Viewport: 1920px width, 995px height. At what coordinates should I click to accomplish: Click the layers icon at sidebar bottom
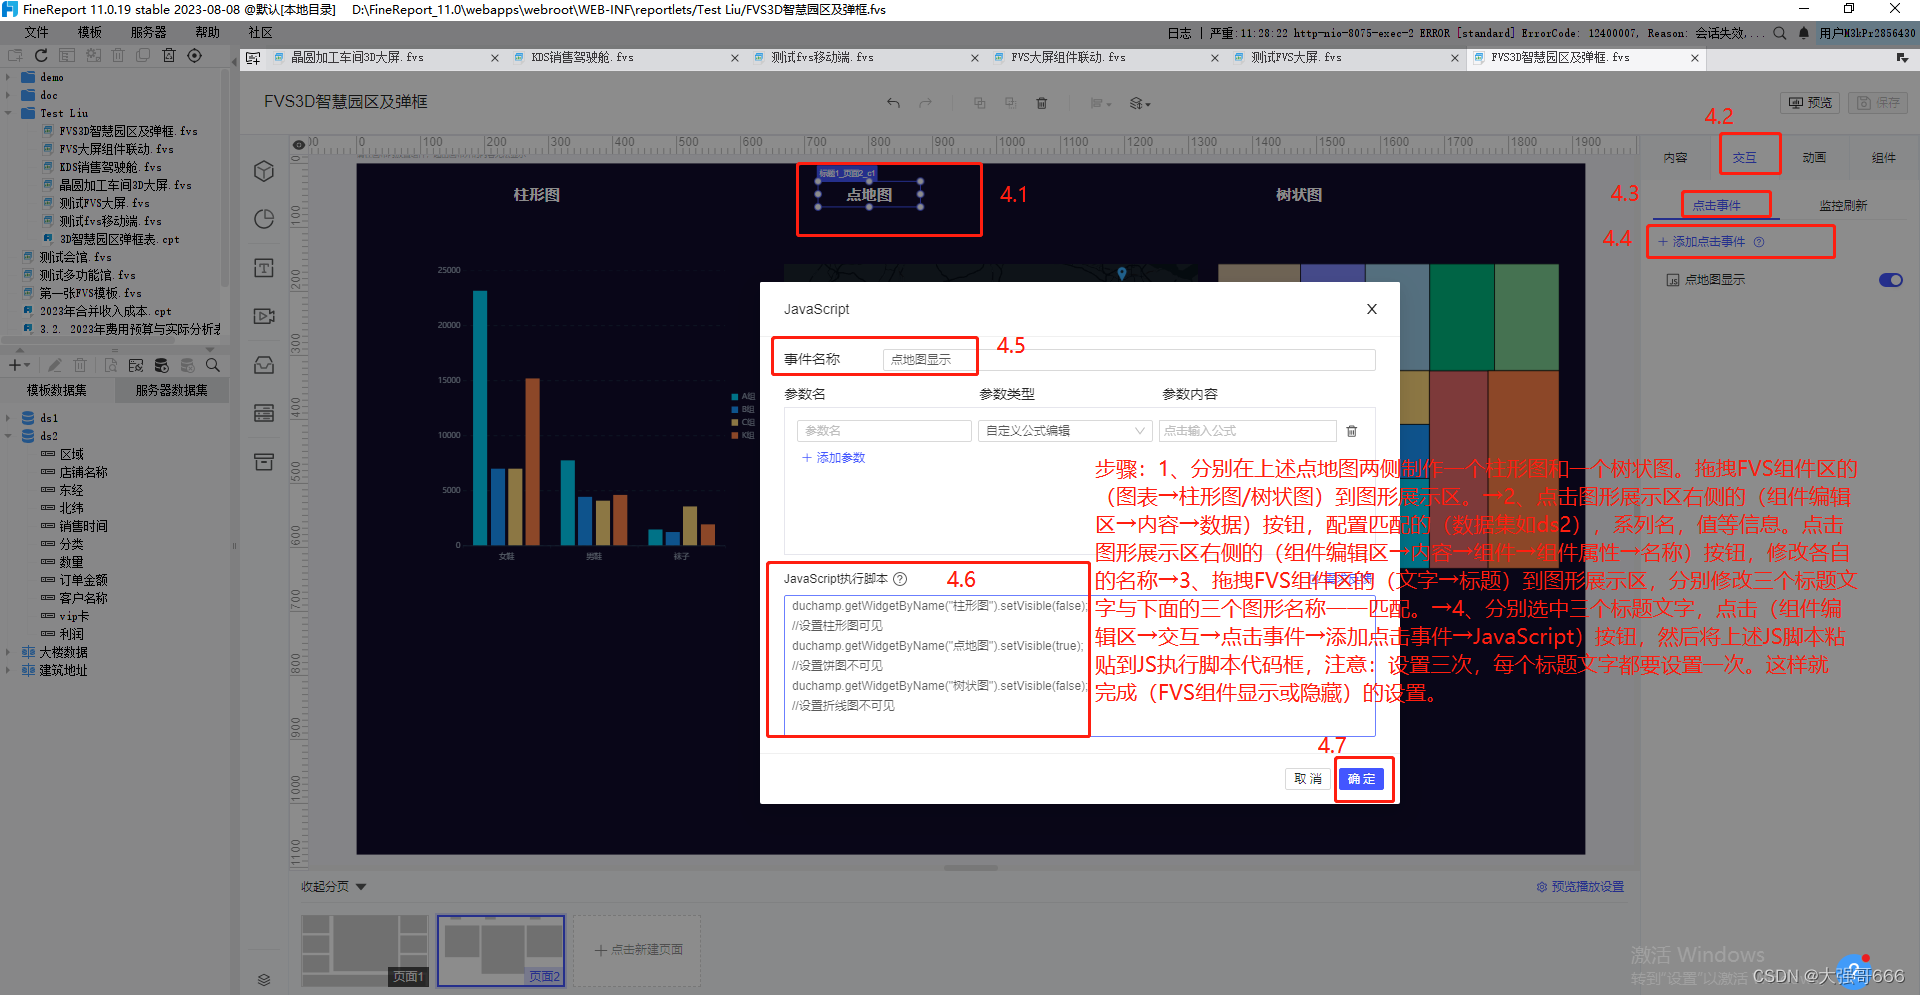(264, 980)
